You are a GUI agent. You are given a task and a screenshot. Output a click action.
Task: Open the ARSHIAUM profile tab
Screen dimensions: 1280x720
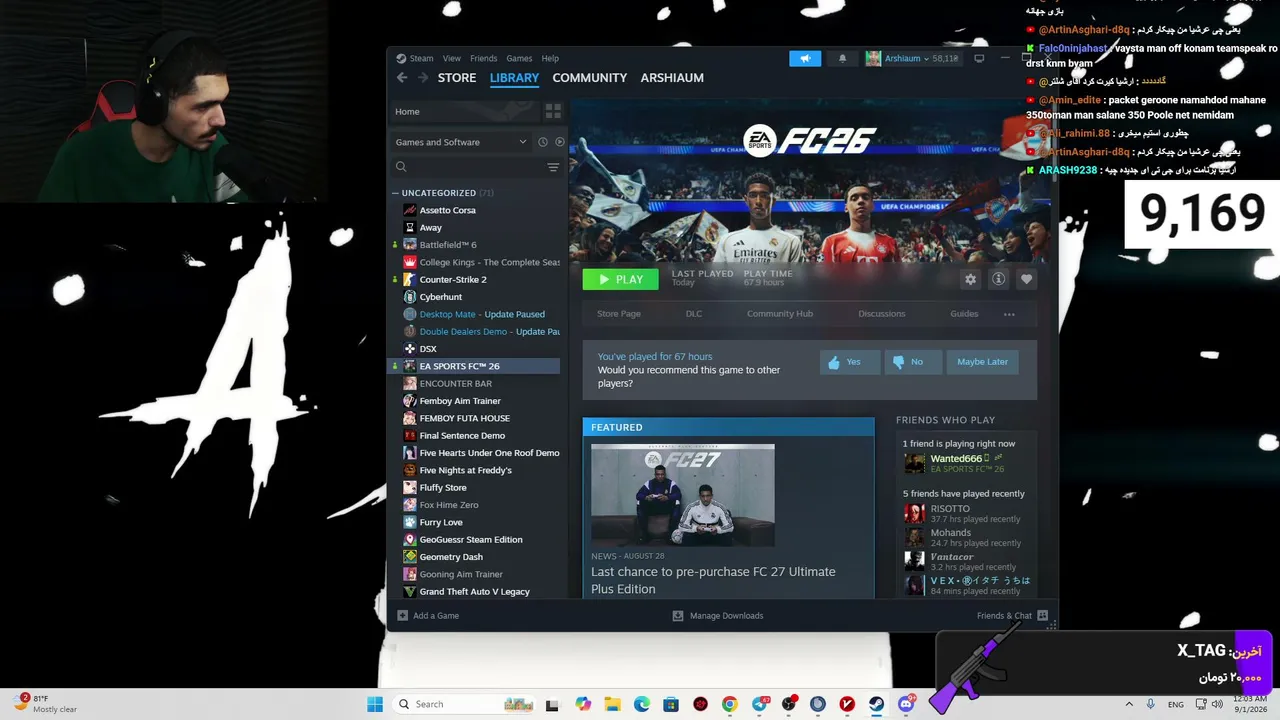[672, 78]
